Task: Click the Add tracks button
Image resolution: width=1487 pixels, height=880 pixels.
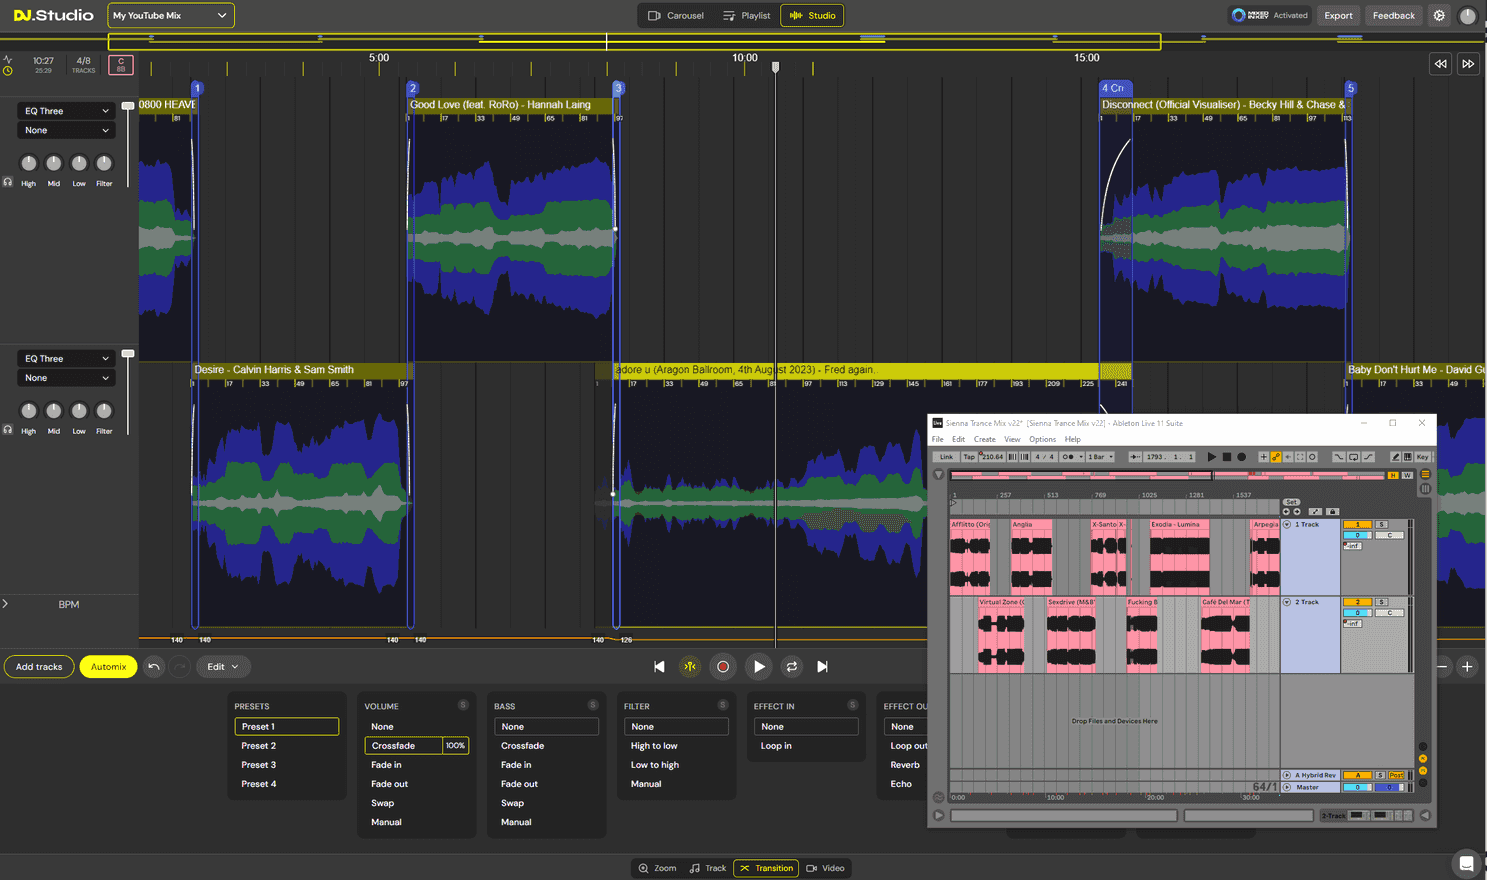Action: tap(39, 667)
